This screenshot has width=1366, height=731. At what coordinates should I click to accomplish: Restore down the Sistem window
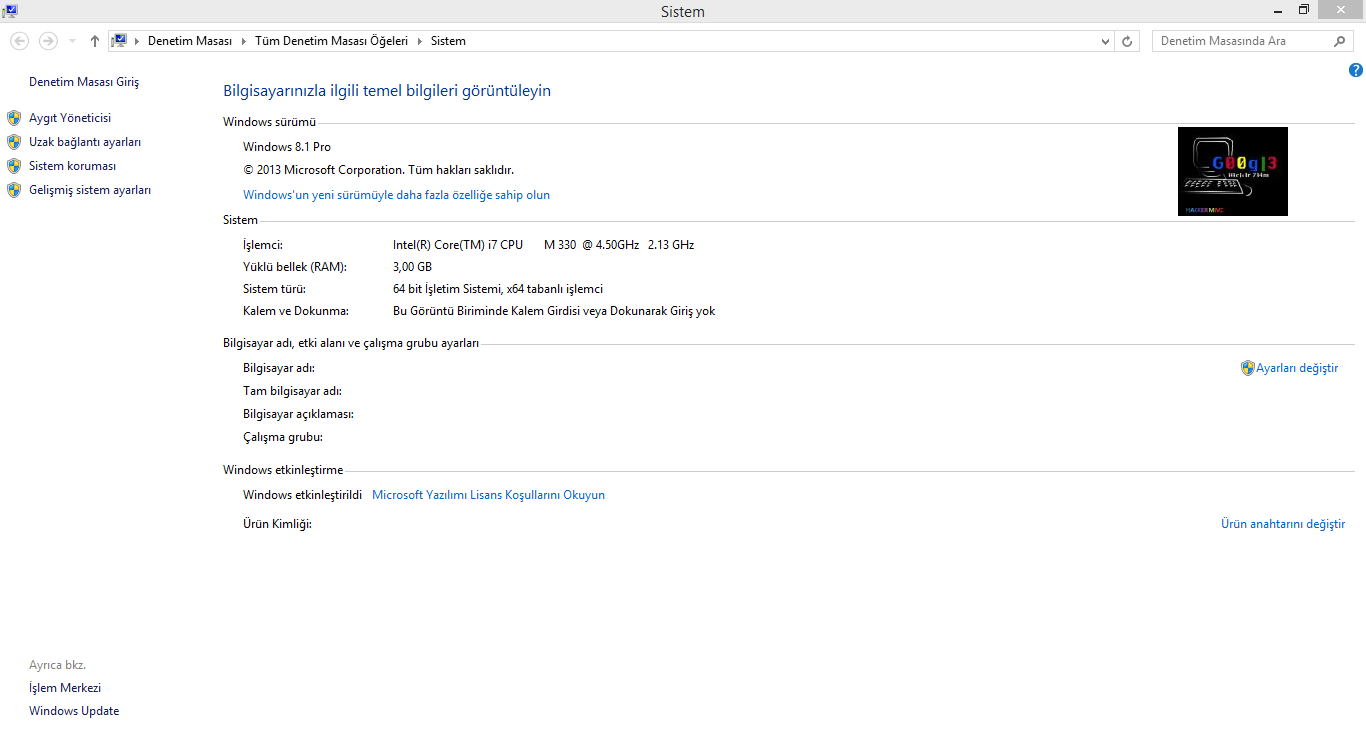(x=1304, y=10)
